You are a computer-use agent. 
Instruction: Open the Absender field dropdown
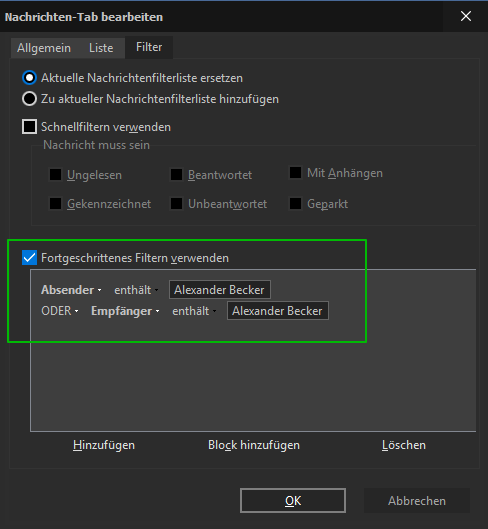click(71, 290)
